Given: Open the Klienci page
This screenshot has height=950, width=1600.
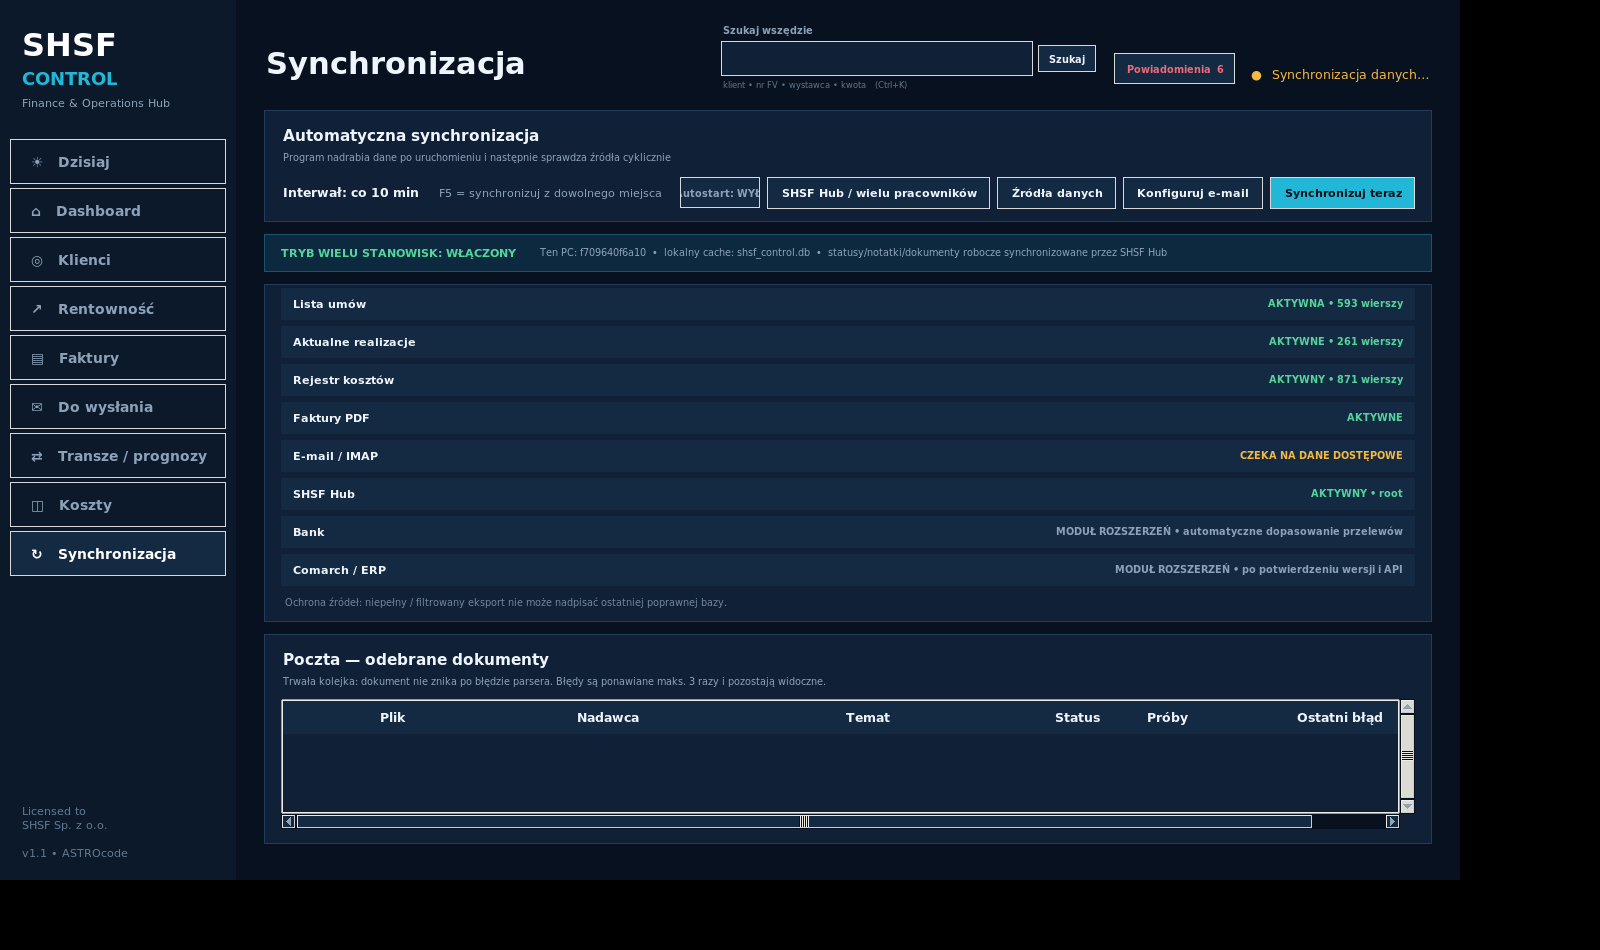Looking at the screenshot, I should [x=118, y=260].
